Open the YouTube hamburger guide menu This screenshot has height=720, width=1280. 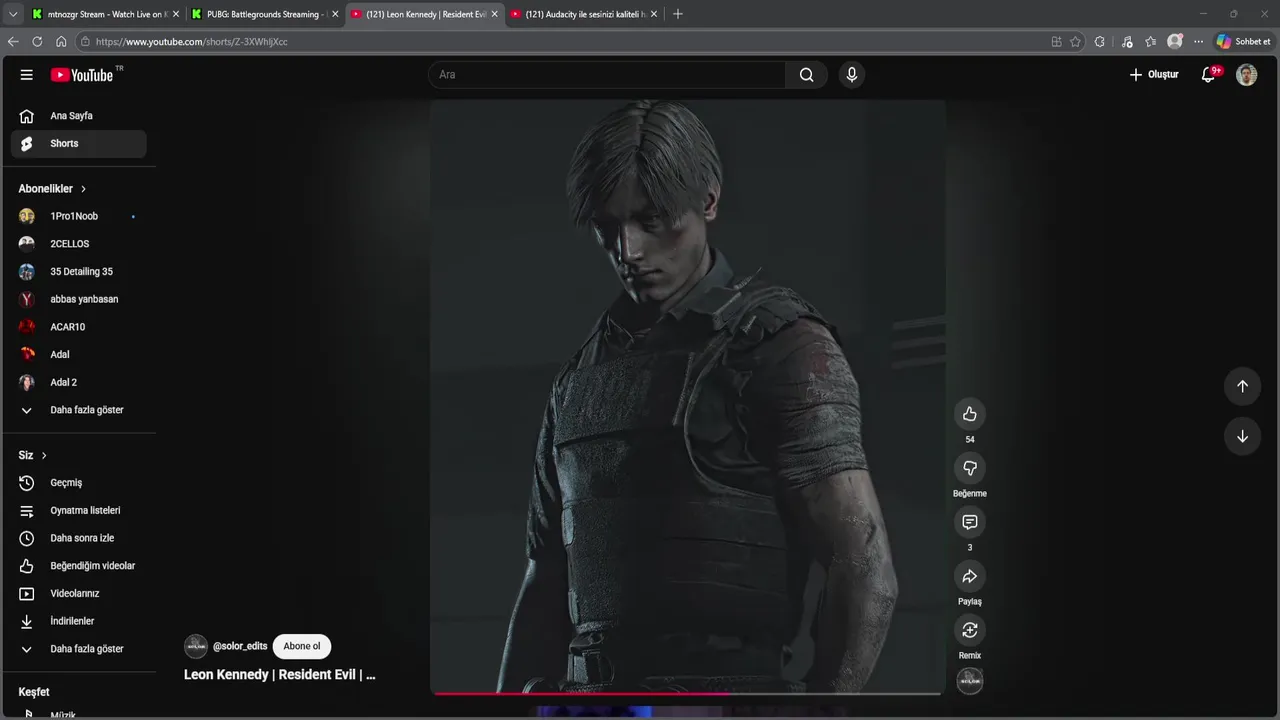(x=27, y=75)
